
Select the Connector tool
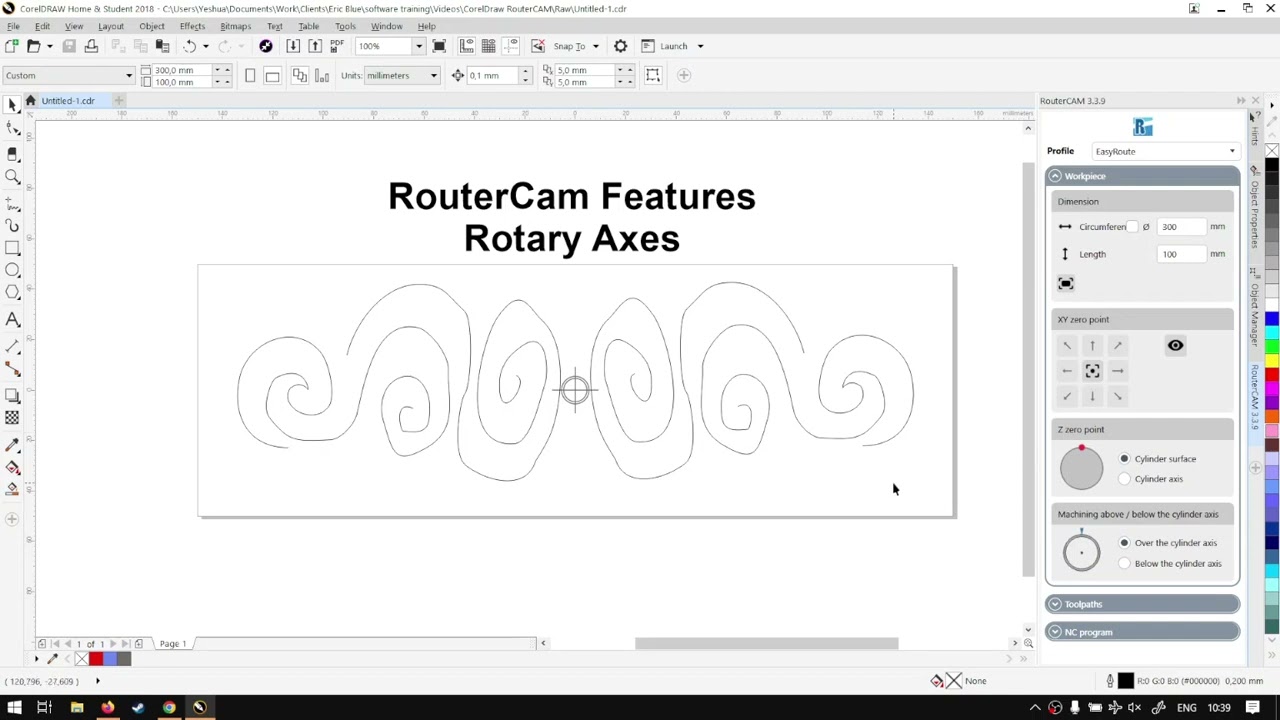pyautogui.click(x=12, y=370)
